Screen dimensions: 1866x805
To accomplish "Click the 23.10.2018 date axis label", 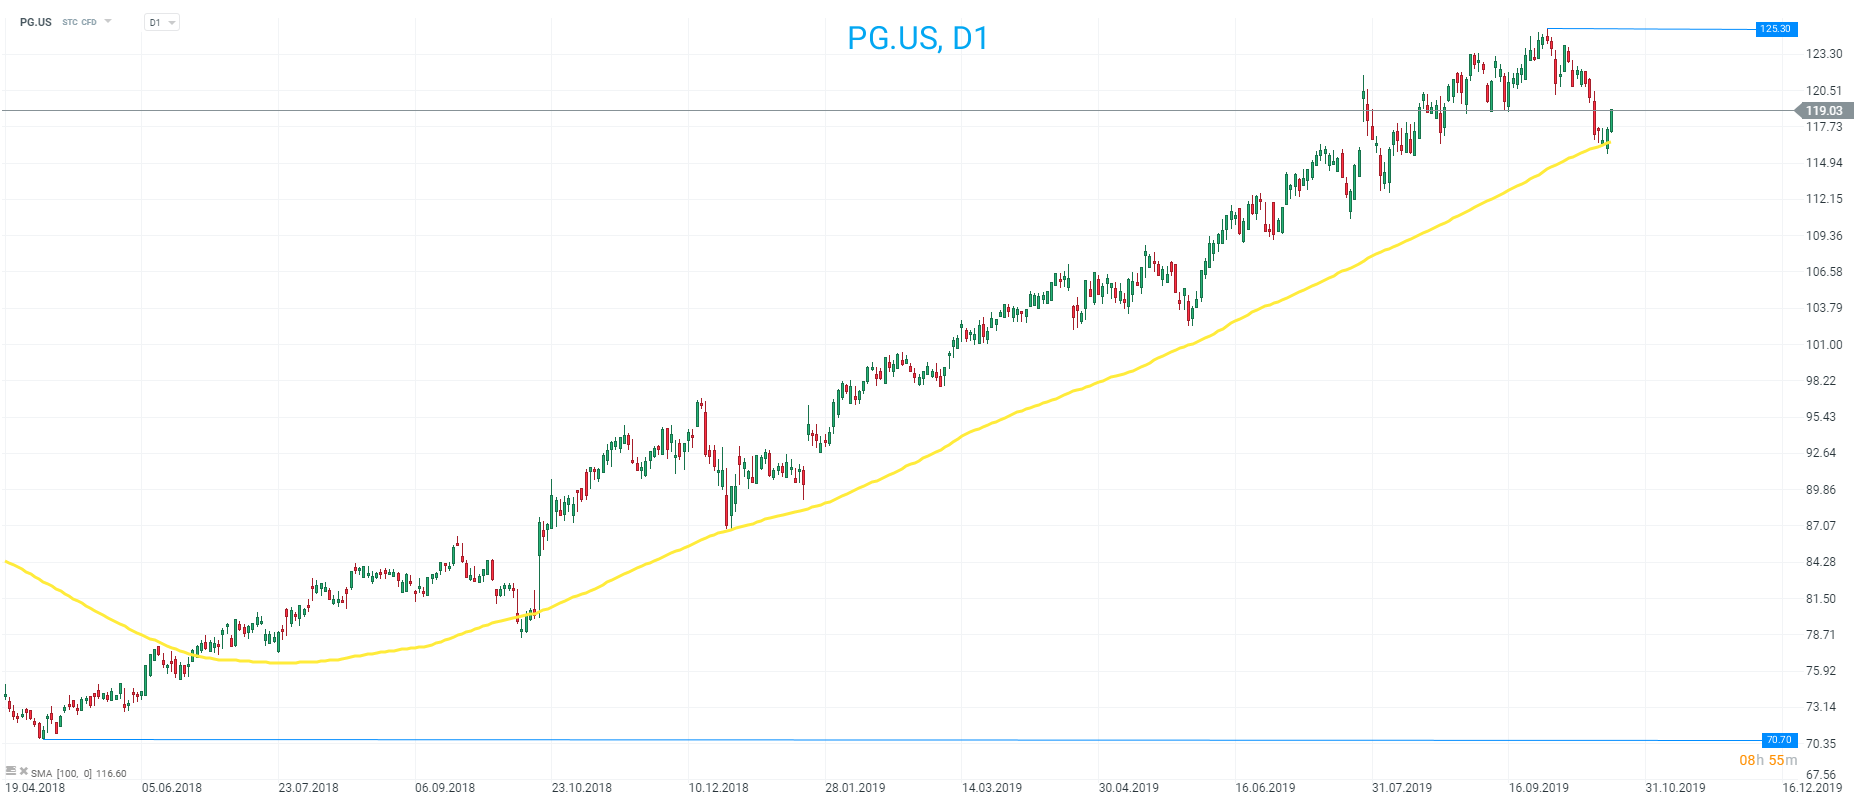I will [x=582, y=788].
